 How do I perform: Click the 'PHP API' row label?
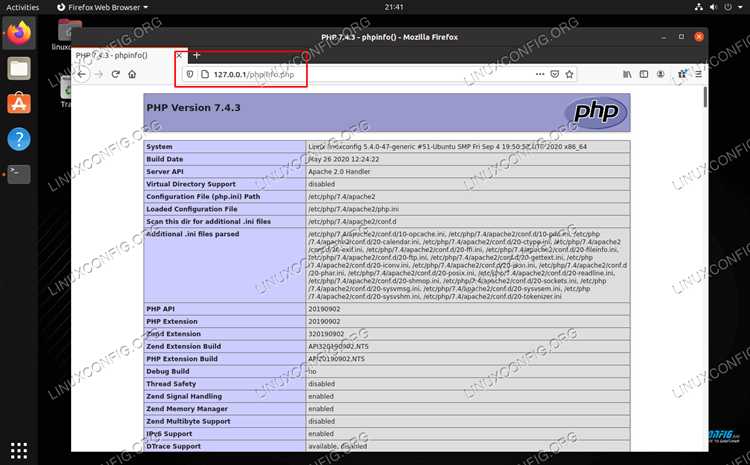160,309
